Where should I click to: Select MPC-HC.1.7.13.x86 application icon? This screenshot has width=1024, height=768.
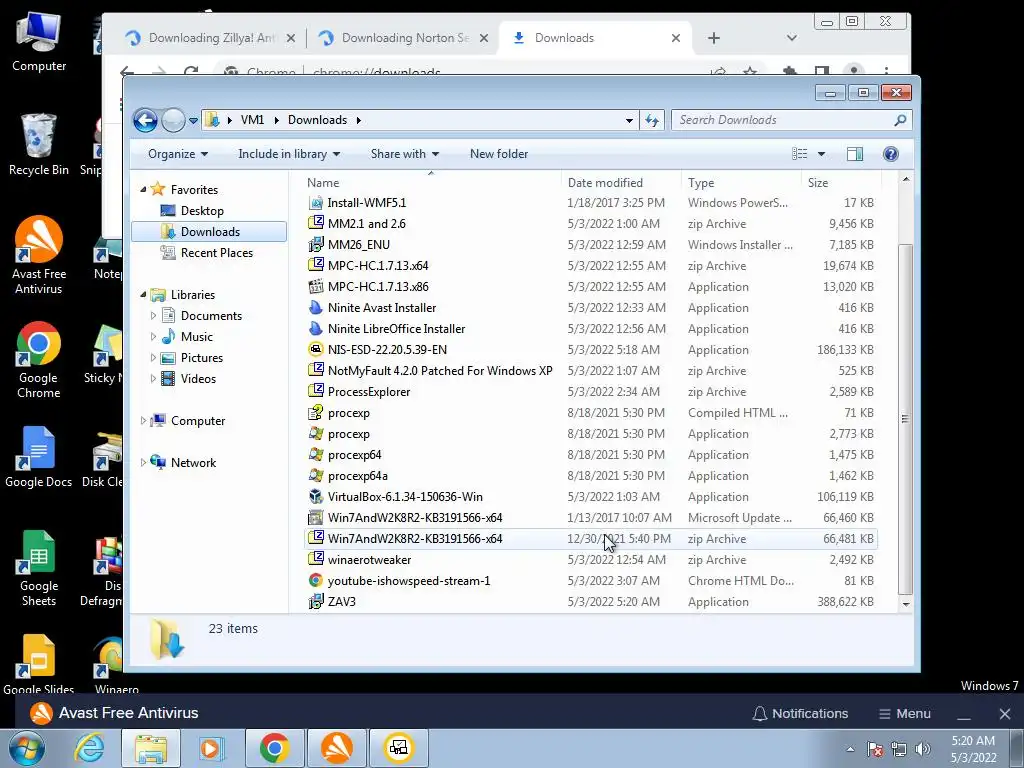click(x=316, y=287)
